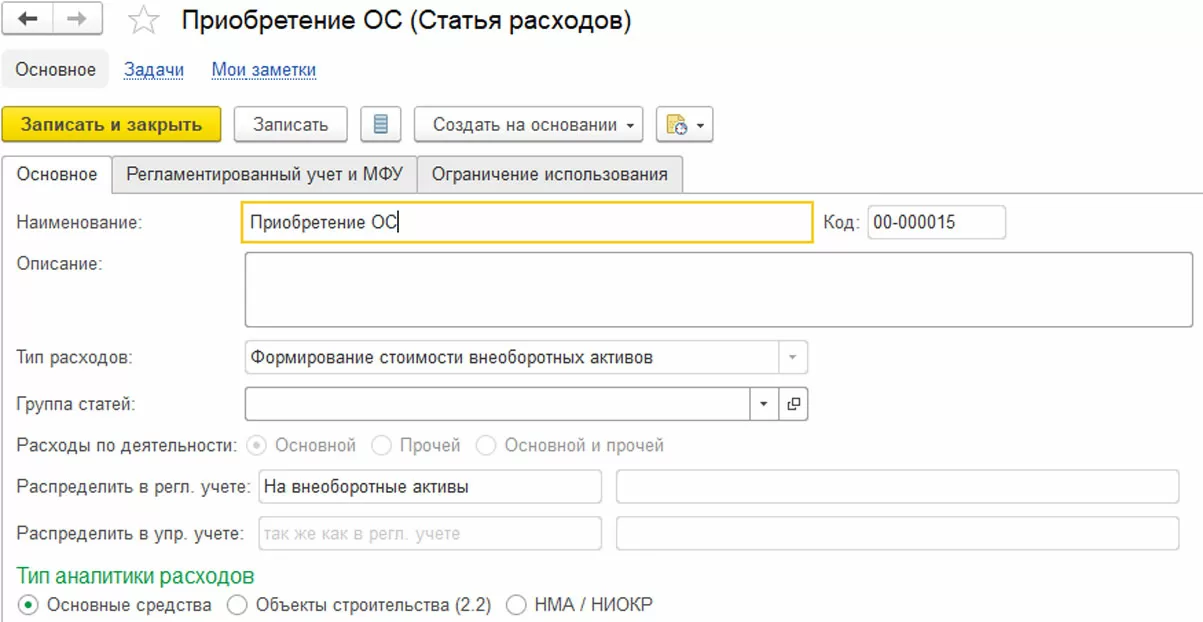Switch to Основное navigation section
Screen dimensions: 1203x622
click(x=56, y=70)
